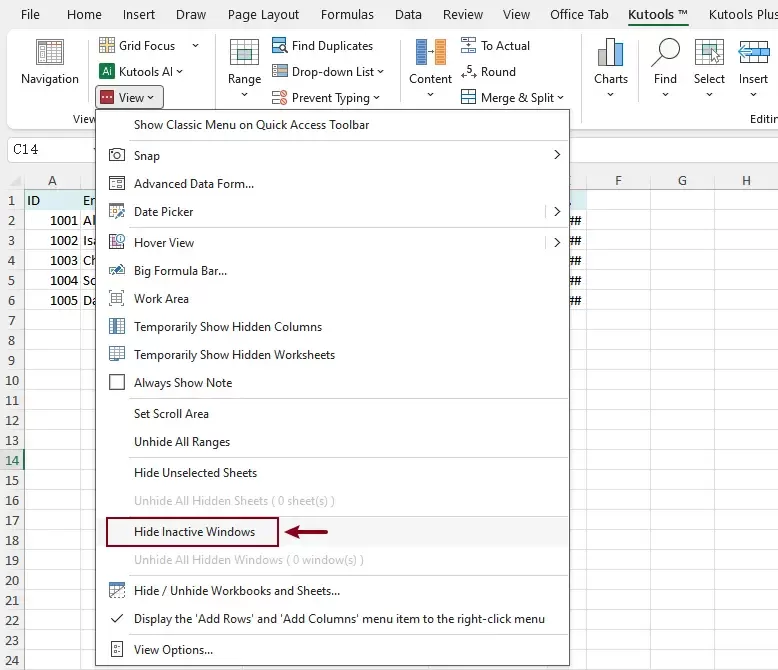Click Hide / Unhide Workbooks icon
Image resolution: width=778 pixels, height=670 pixels.
tap(117, 590)
